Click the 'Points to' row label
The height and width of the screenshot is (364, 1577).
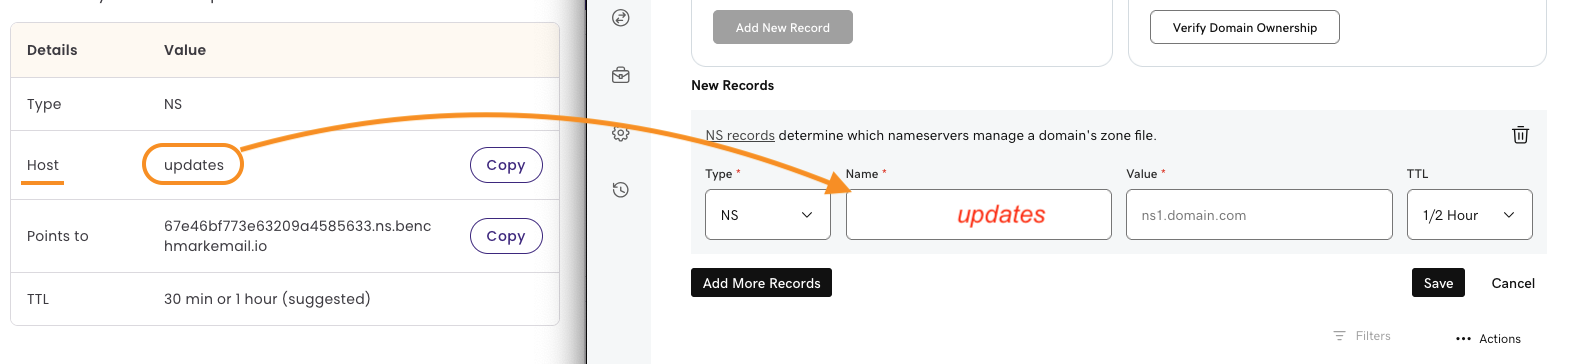click(x=58, y=236)
